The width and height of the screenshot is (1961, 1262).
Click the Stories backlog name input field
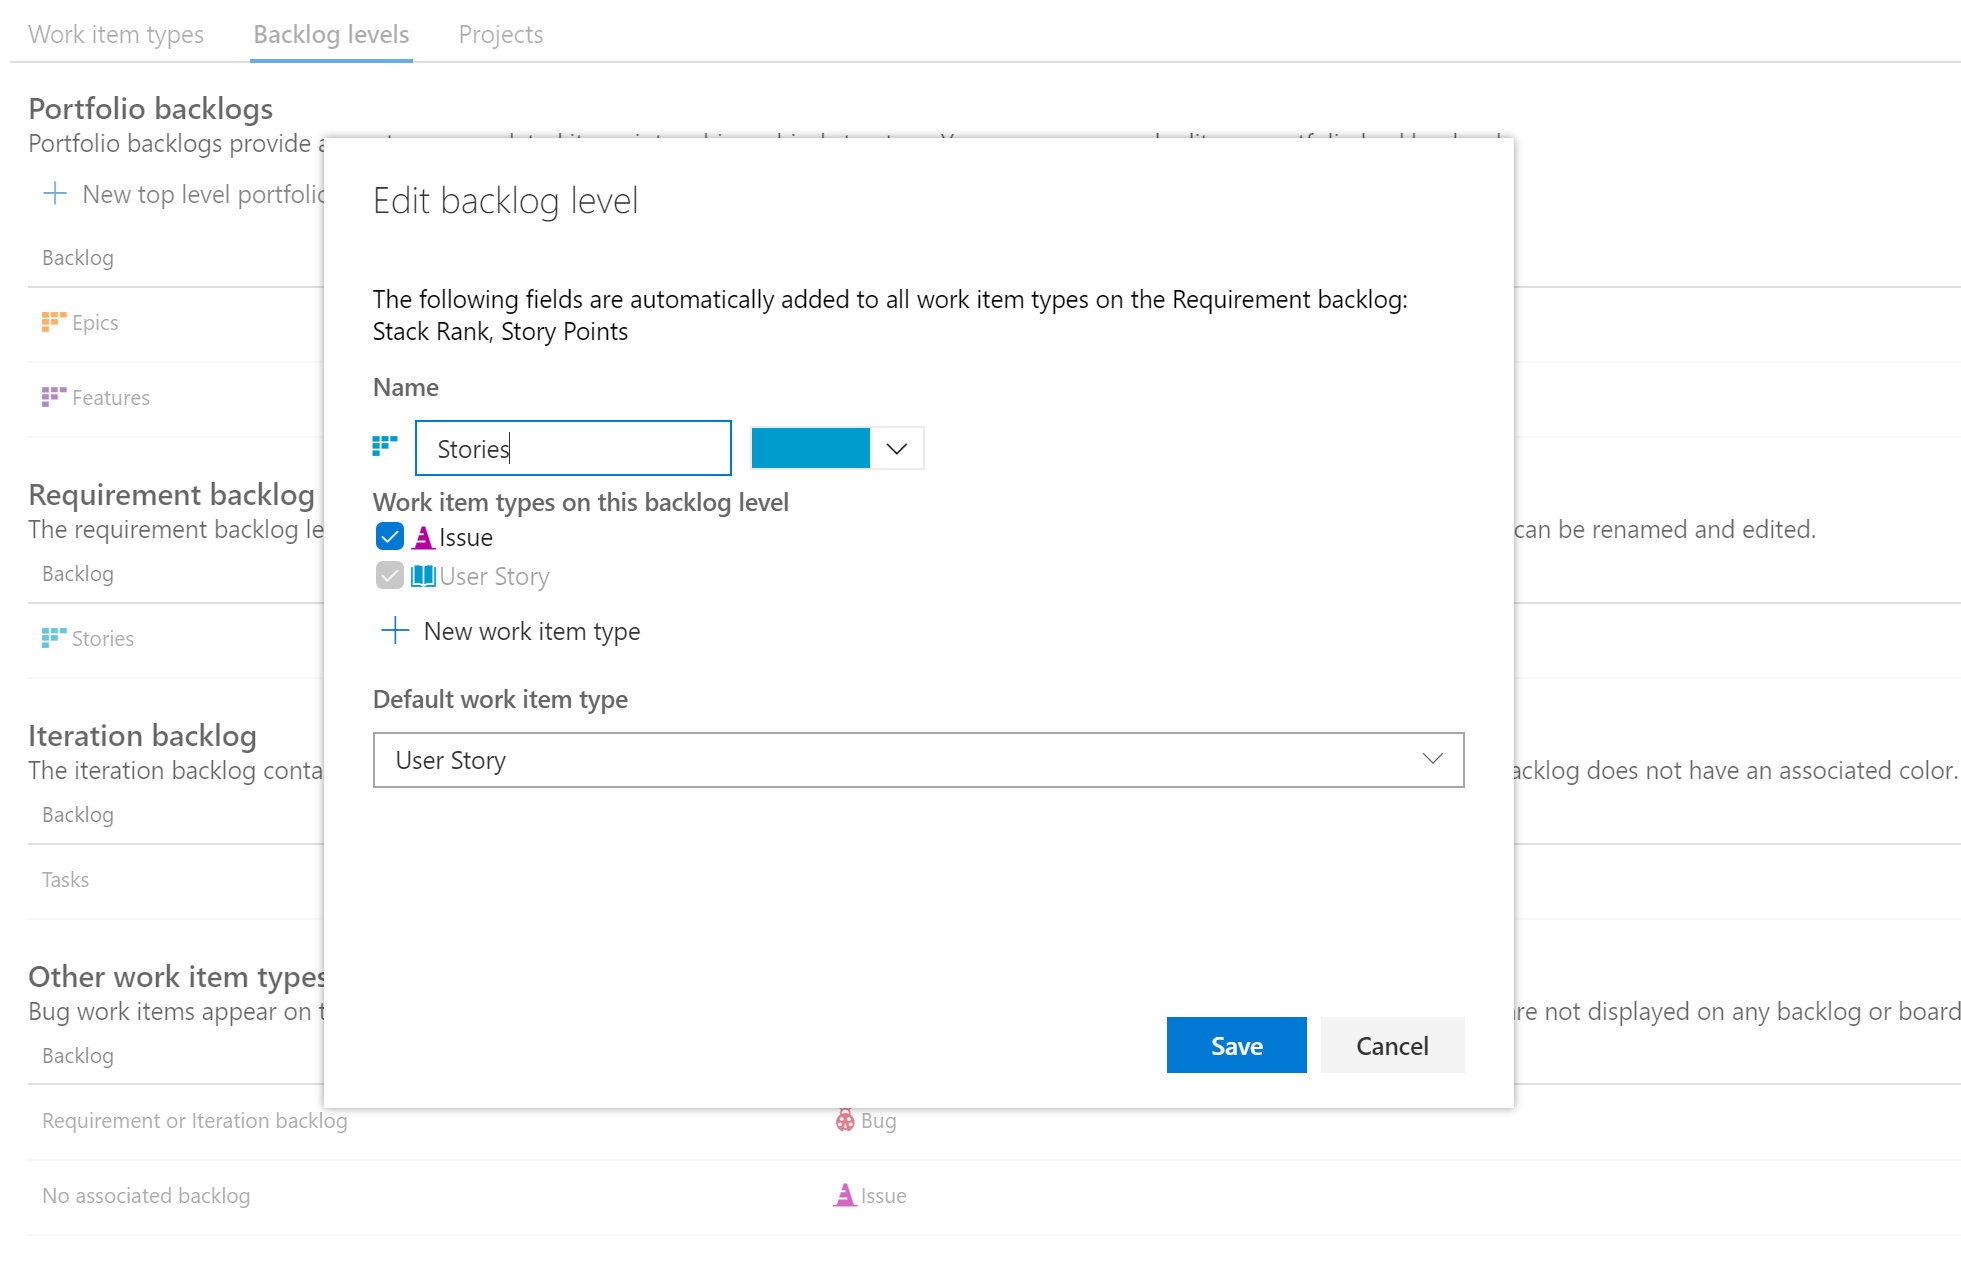[x=572, y=447]
